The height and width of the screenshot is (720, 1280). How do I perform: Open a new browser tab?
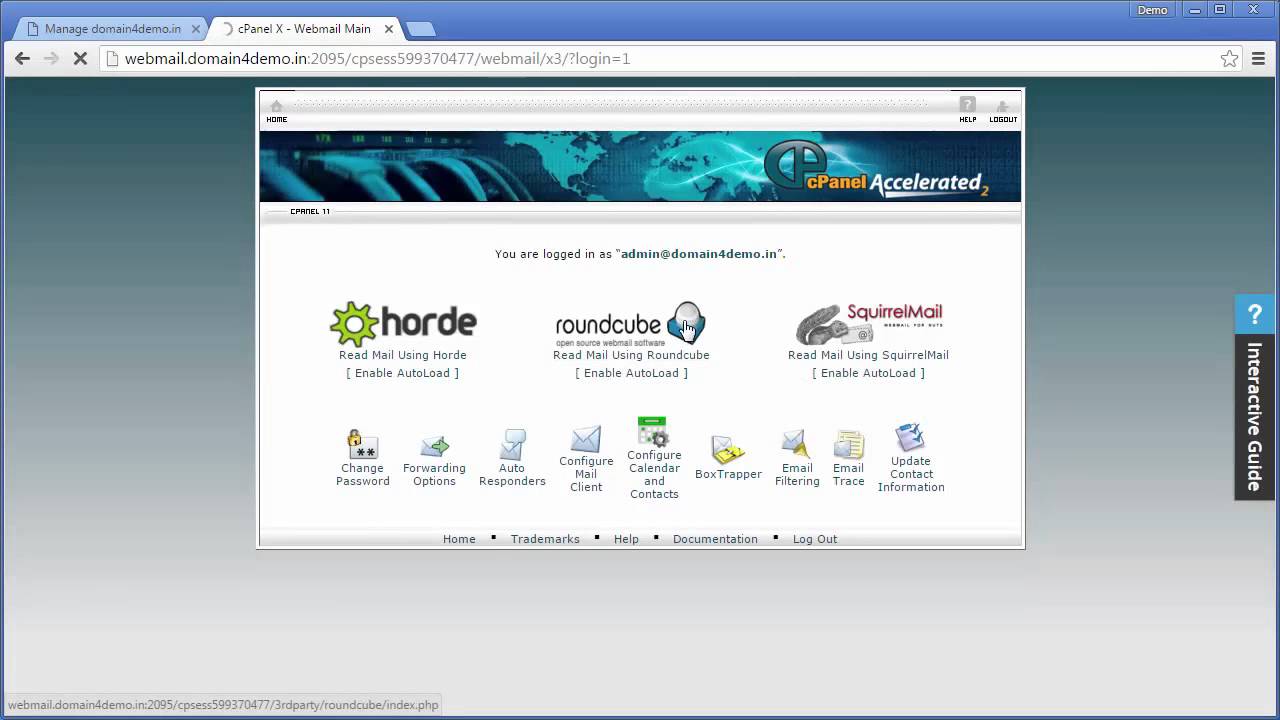[x=420, y=29]
